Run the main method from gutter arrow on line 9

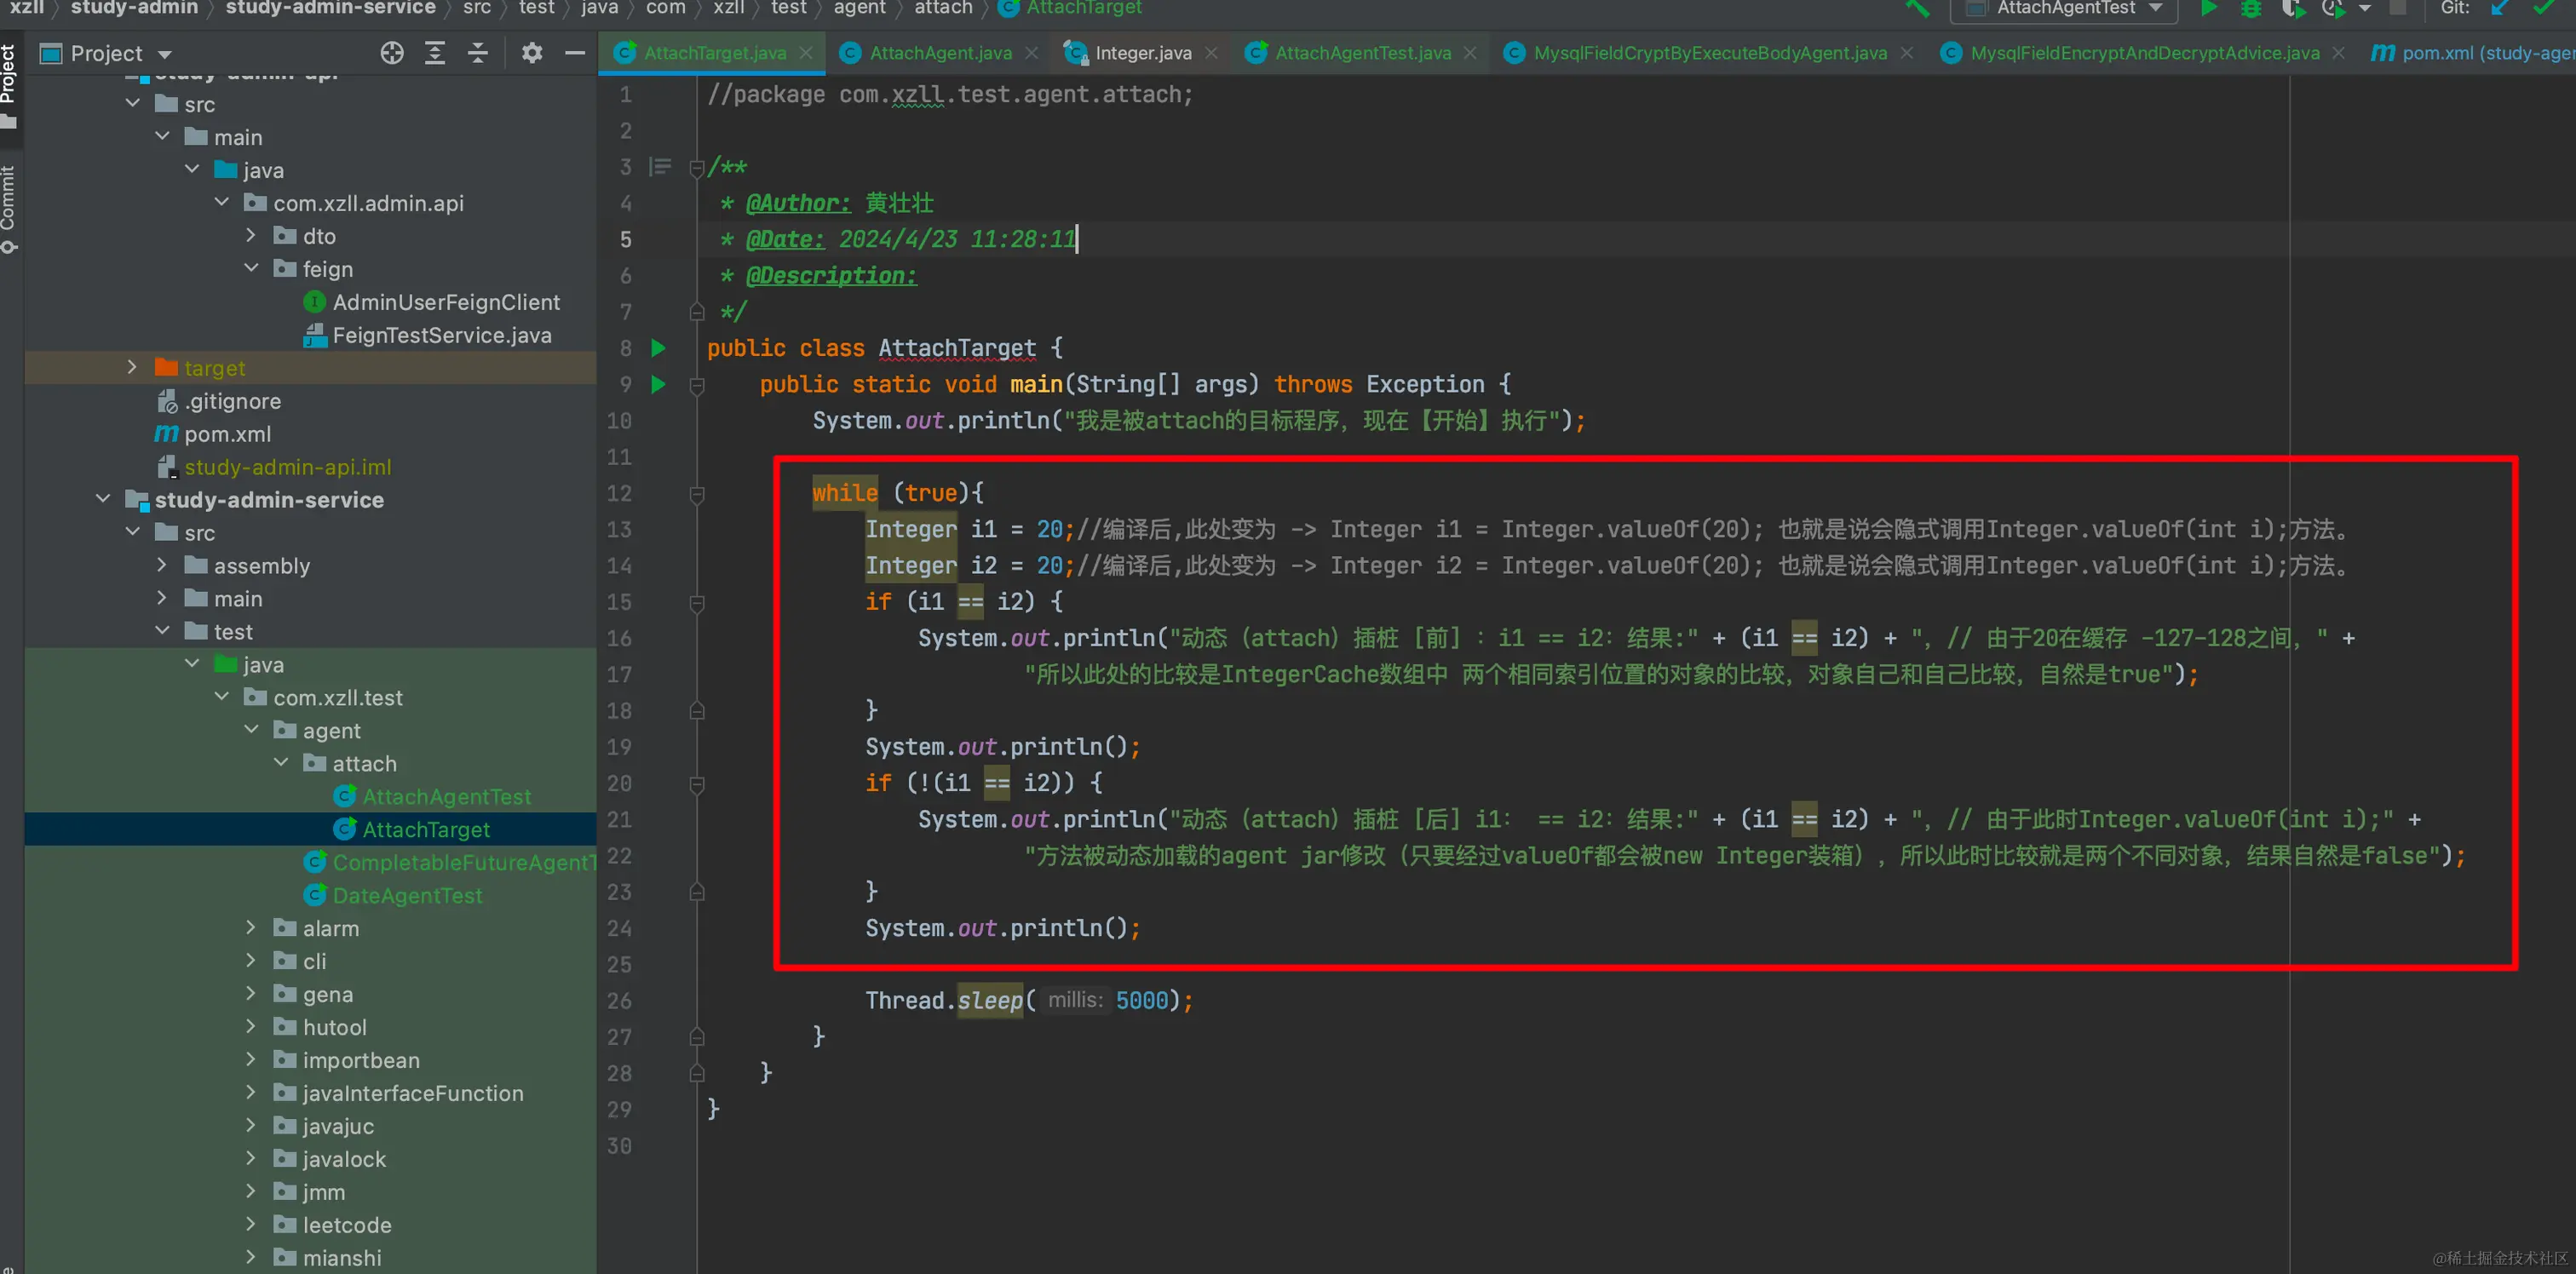658,384
